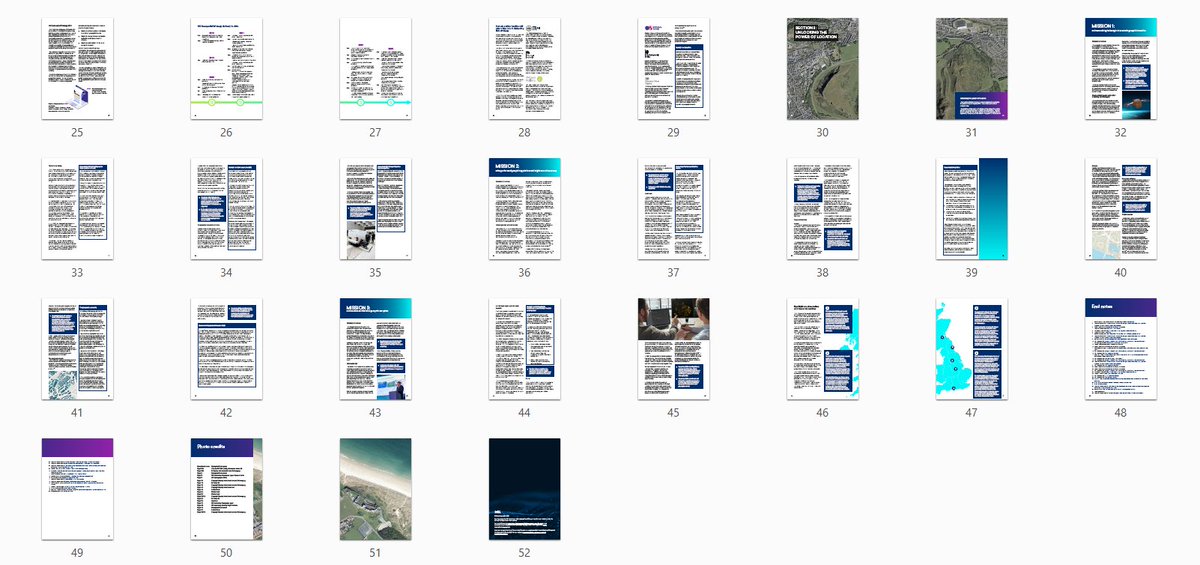Select page 29 thumbnail
1200x565 pixels.
pyautogui.click(x=674, y=69)
